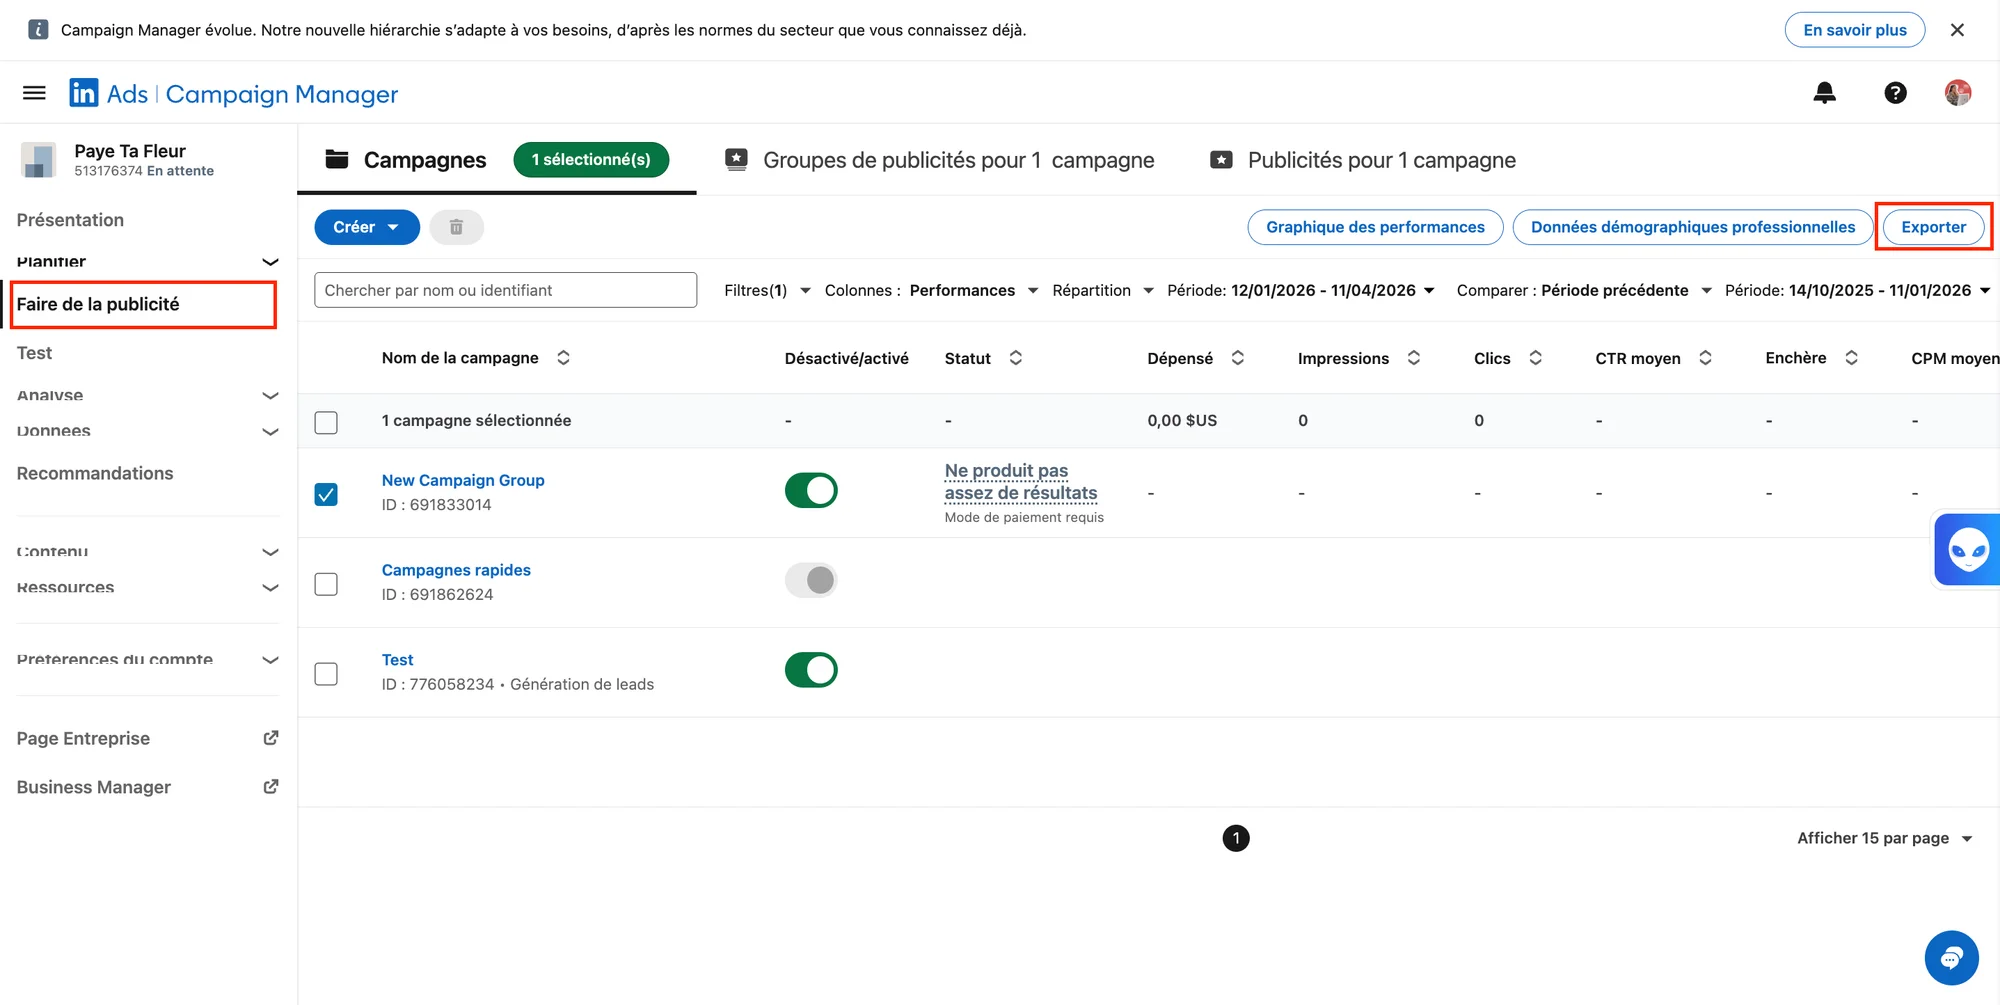Open the Comparer Période précédente dropdown
Screen dimensions: 2000x1005
(1584, 290)
